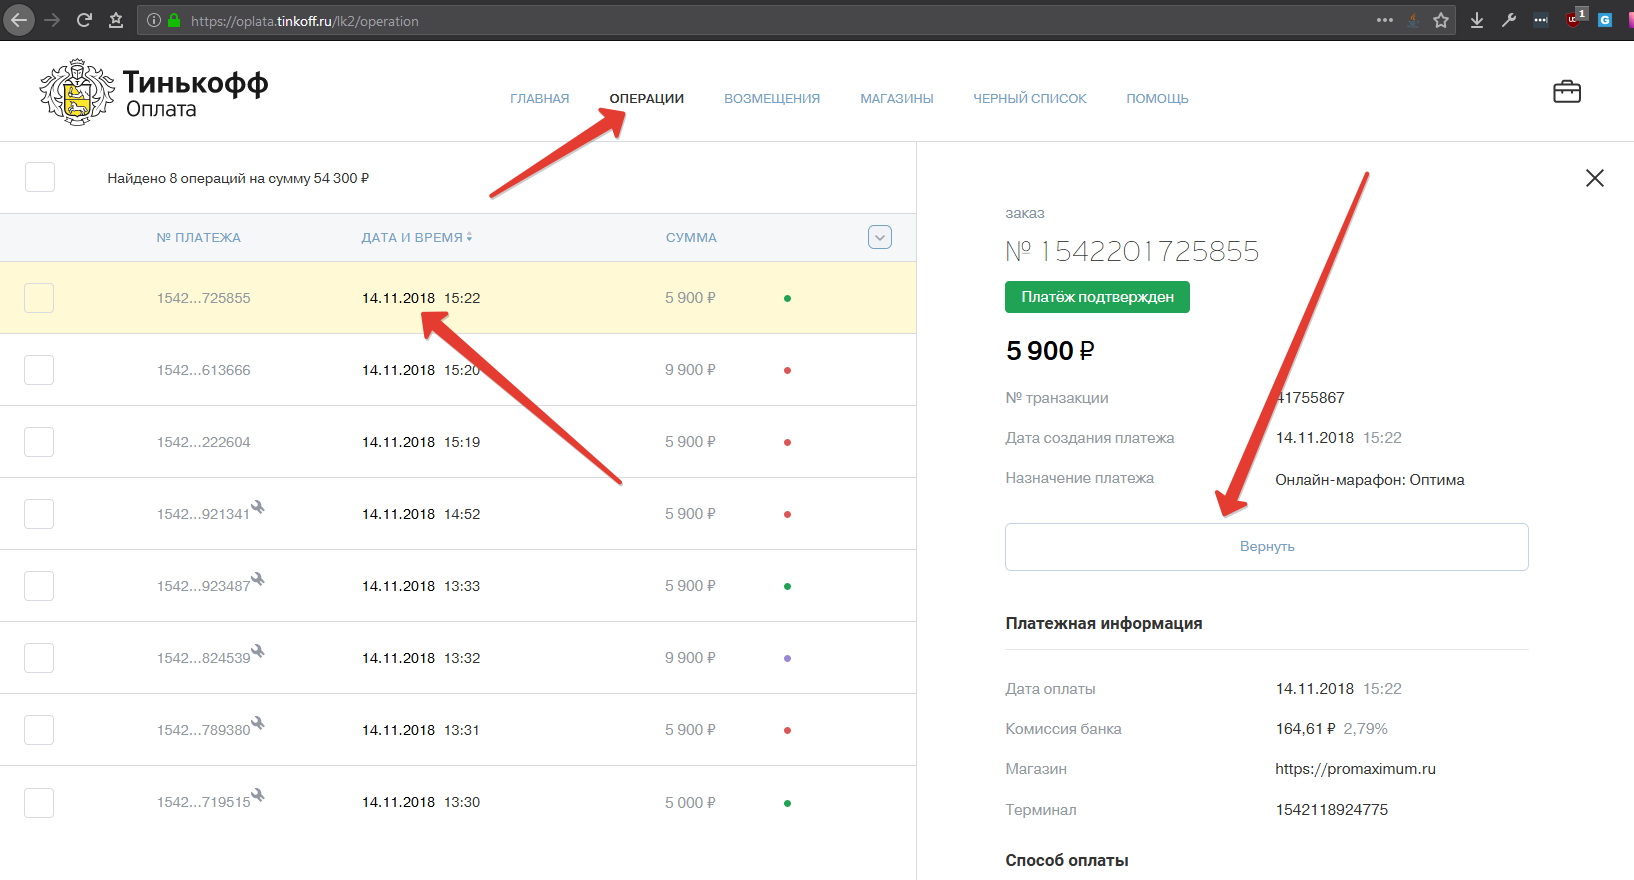Viewport: 1634px width, 880px height.
Task: Click the briefcase icon in header
Action: (1566, 92)
